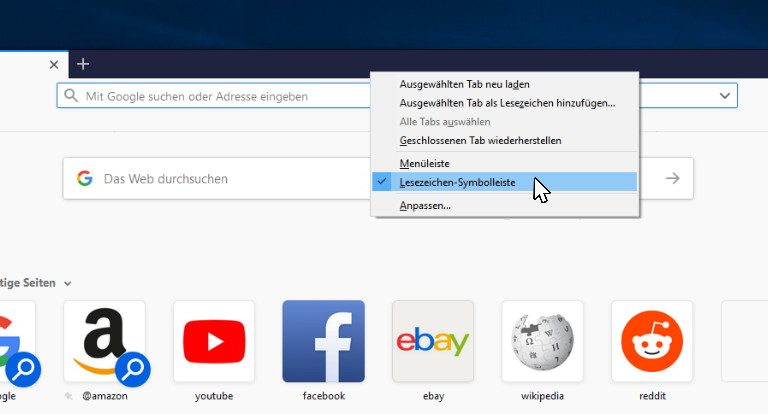
Task: Submit web search with arrow button
Action: 672,178
